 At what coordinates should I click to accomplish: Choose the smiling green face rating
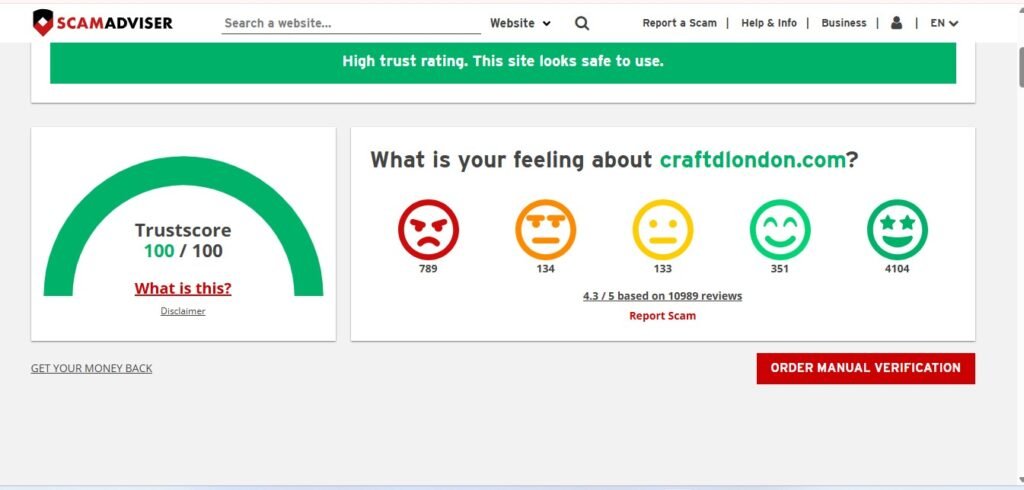coord(780,230)
